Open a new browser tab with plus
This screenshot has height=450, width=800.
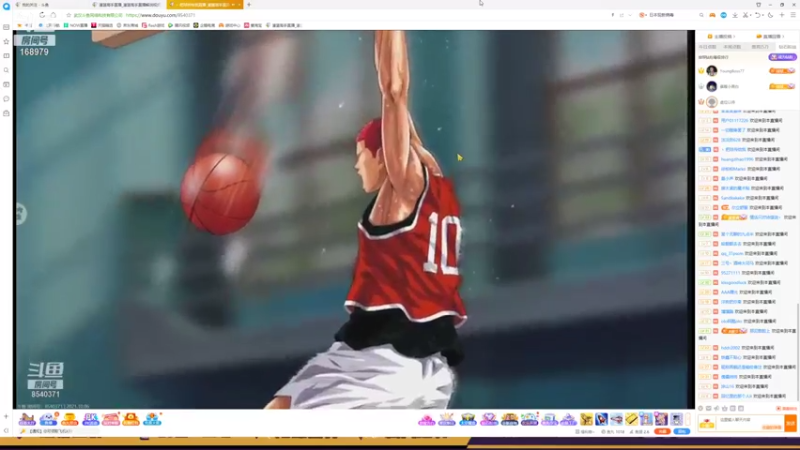click(x=249, y=5)
